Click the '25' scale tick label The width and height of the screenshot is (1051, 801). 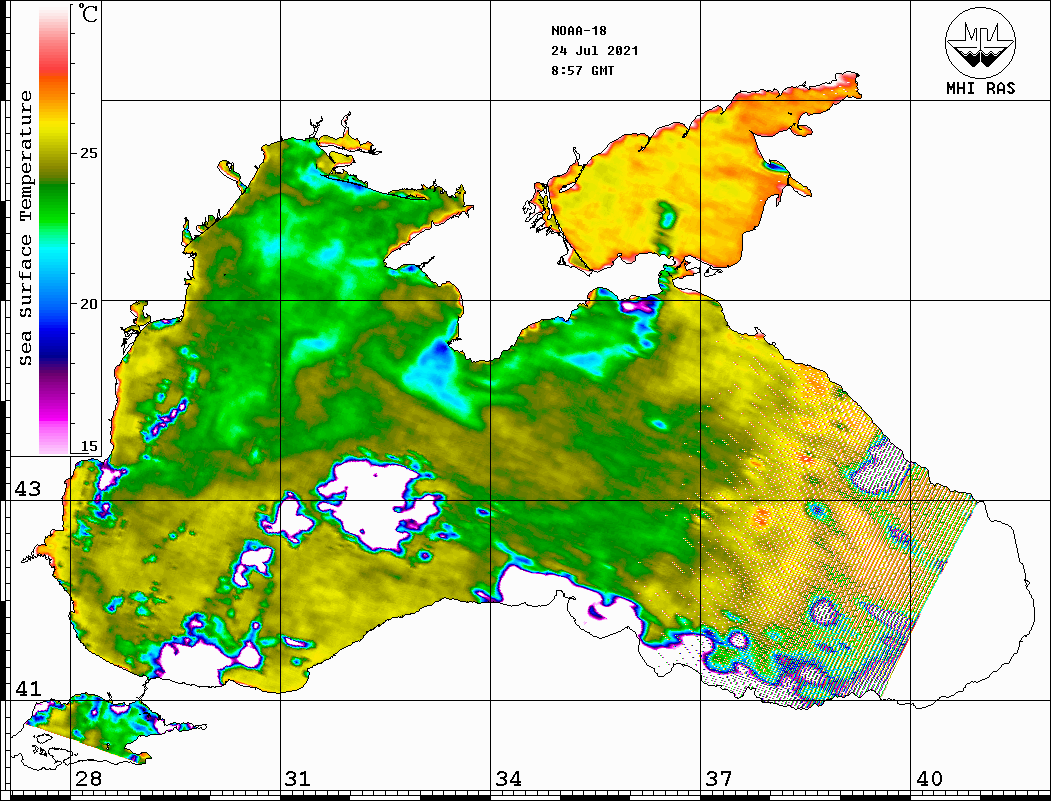tap(88, 153)
